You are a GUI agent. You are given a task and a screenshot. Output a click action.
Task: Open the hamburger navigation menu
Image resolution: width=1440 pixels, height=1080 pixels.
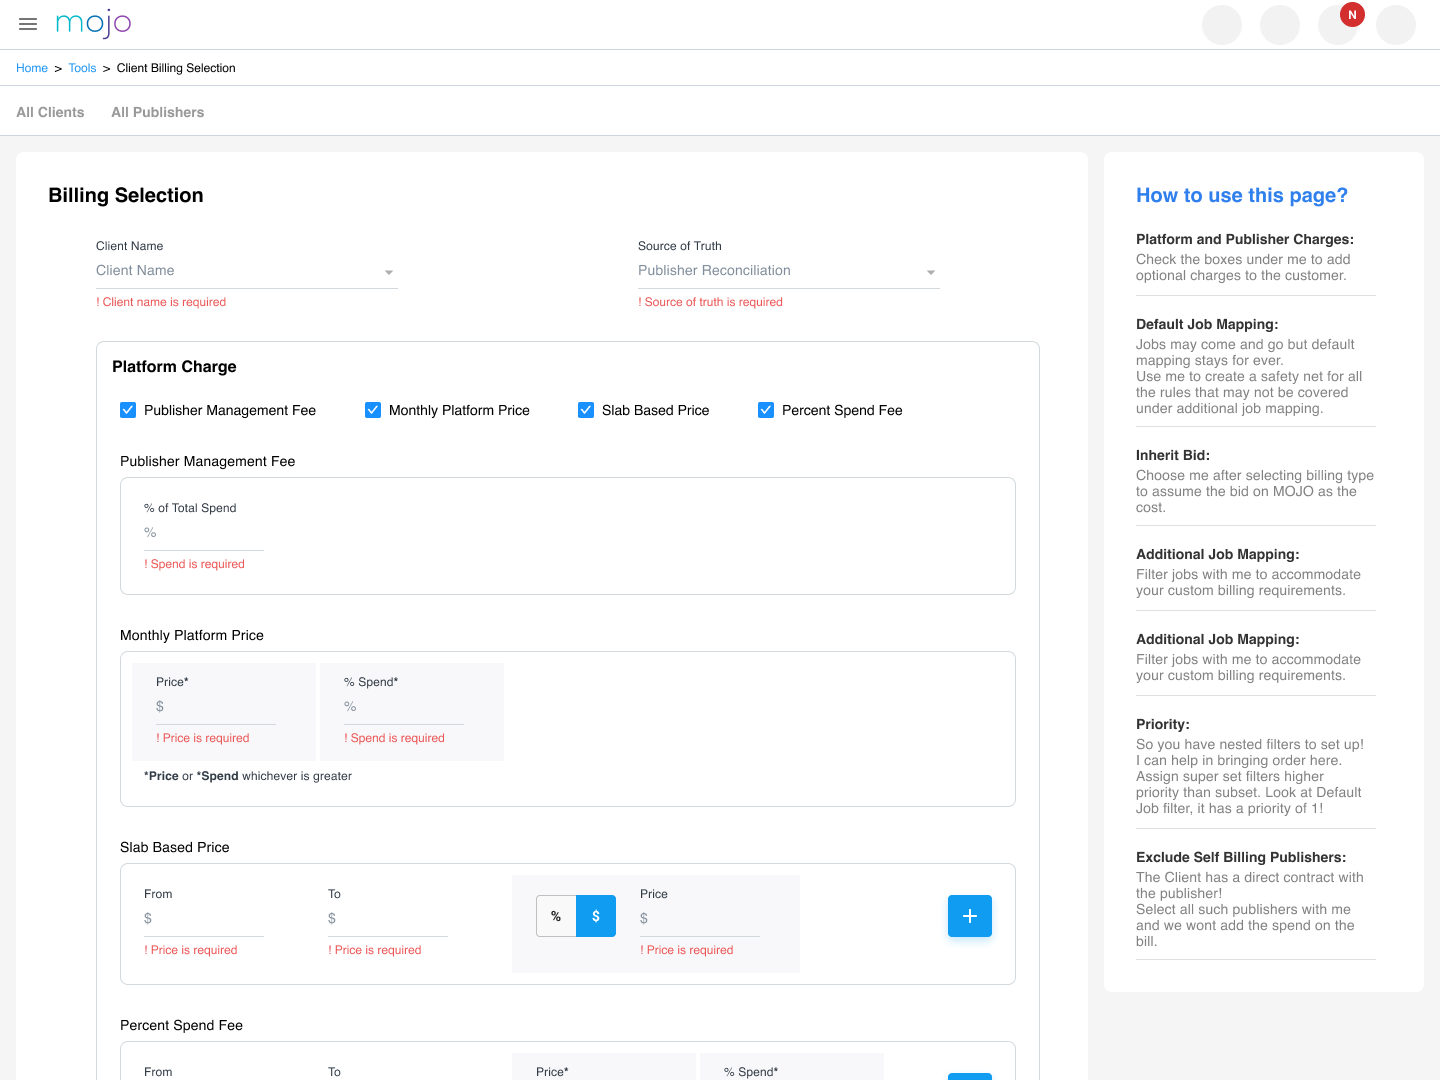click(x=28, y=24)
